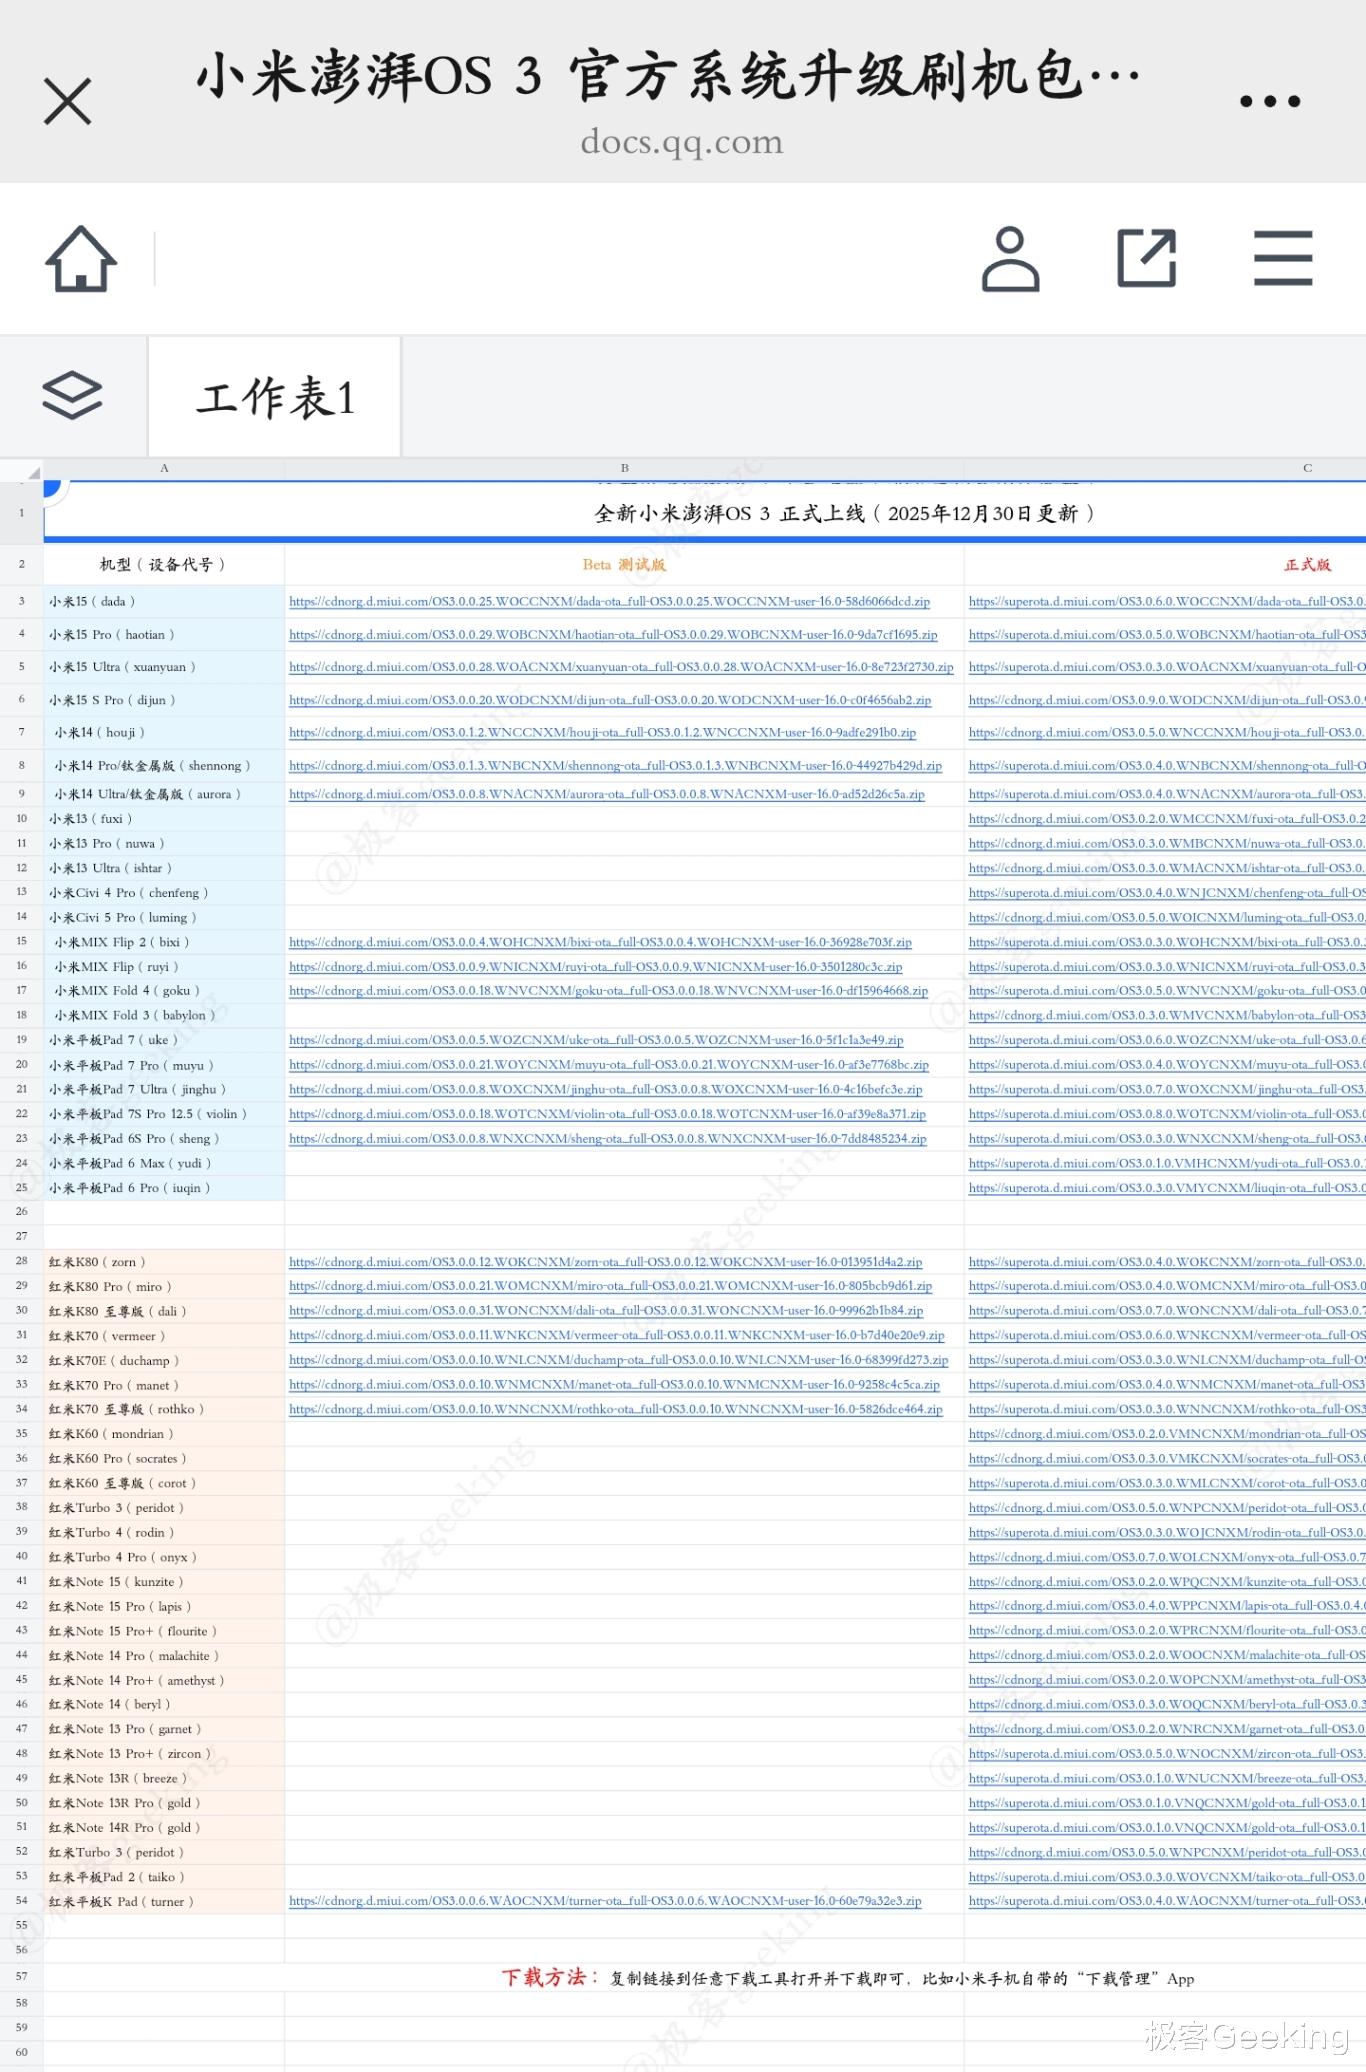Switch to the 工作表1 sheet tab
Viewport: 1366px width, 2072px height.
[x=275, y=397]
